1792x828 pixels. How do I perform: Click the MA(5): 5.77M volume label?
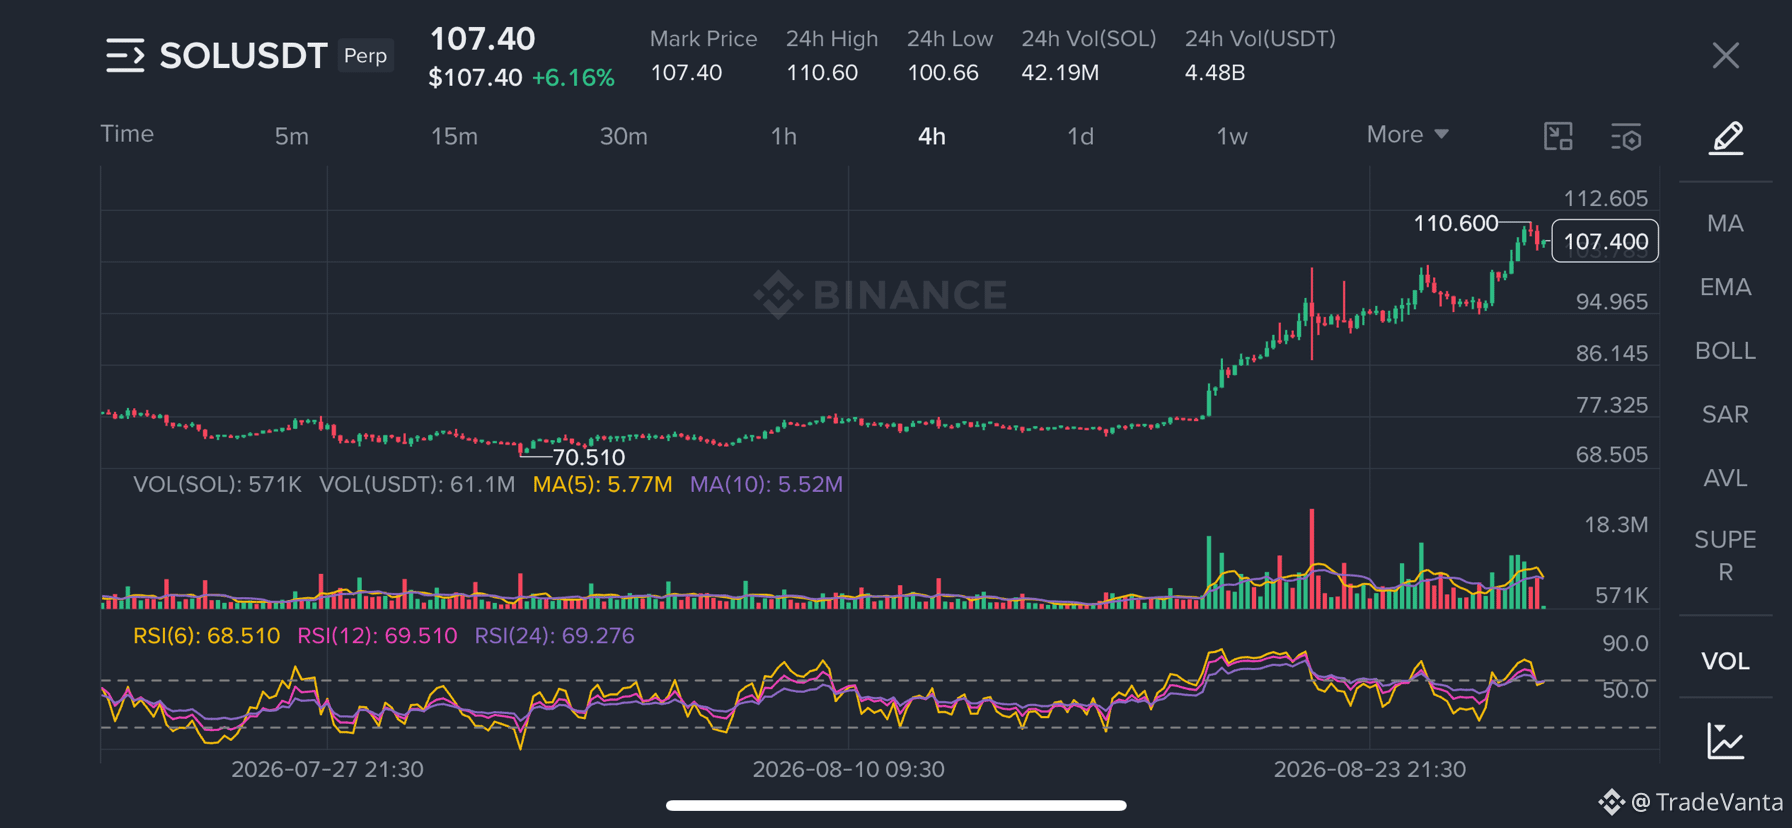pos(602,484)
